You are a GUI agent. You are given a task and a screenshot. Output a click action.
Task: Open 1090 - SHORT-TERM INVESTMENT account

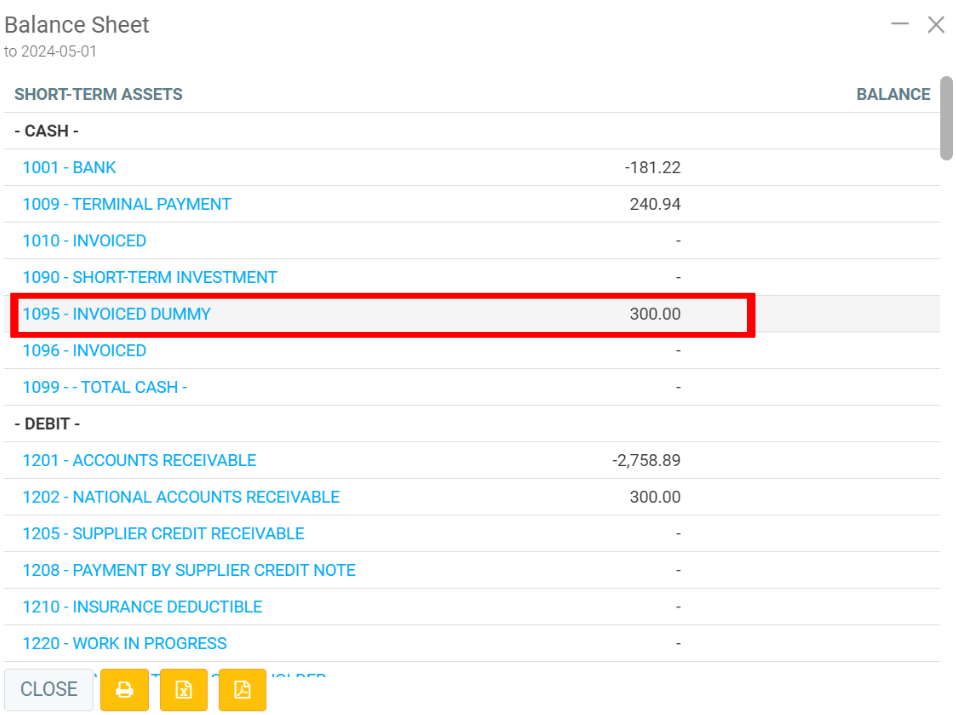(x=149, y=277)
